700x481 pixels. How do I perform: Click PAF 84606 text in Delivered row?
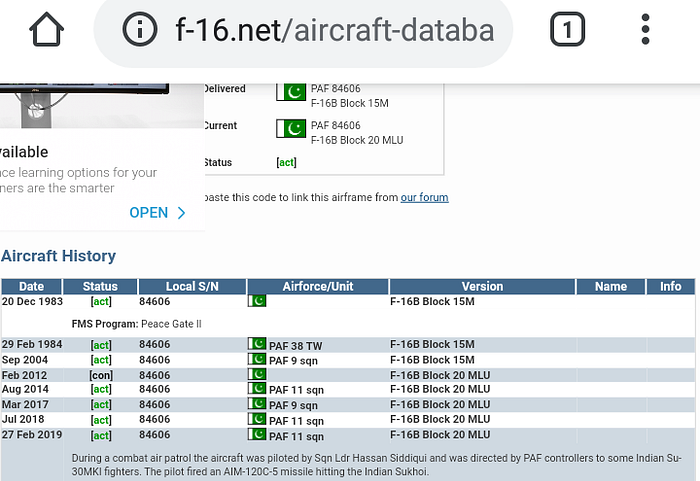336,88
